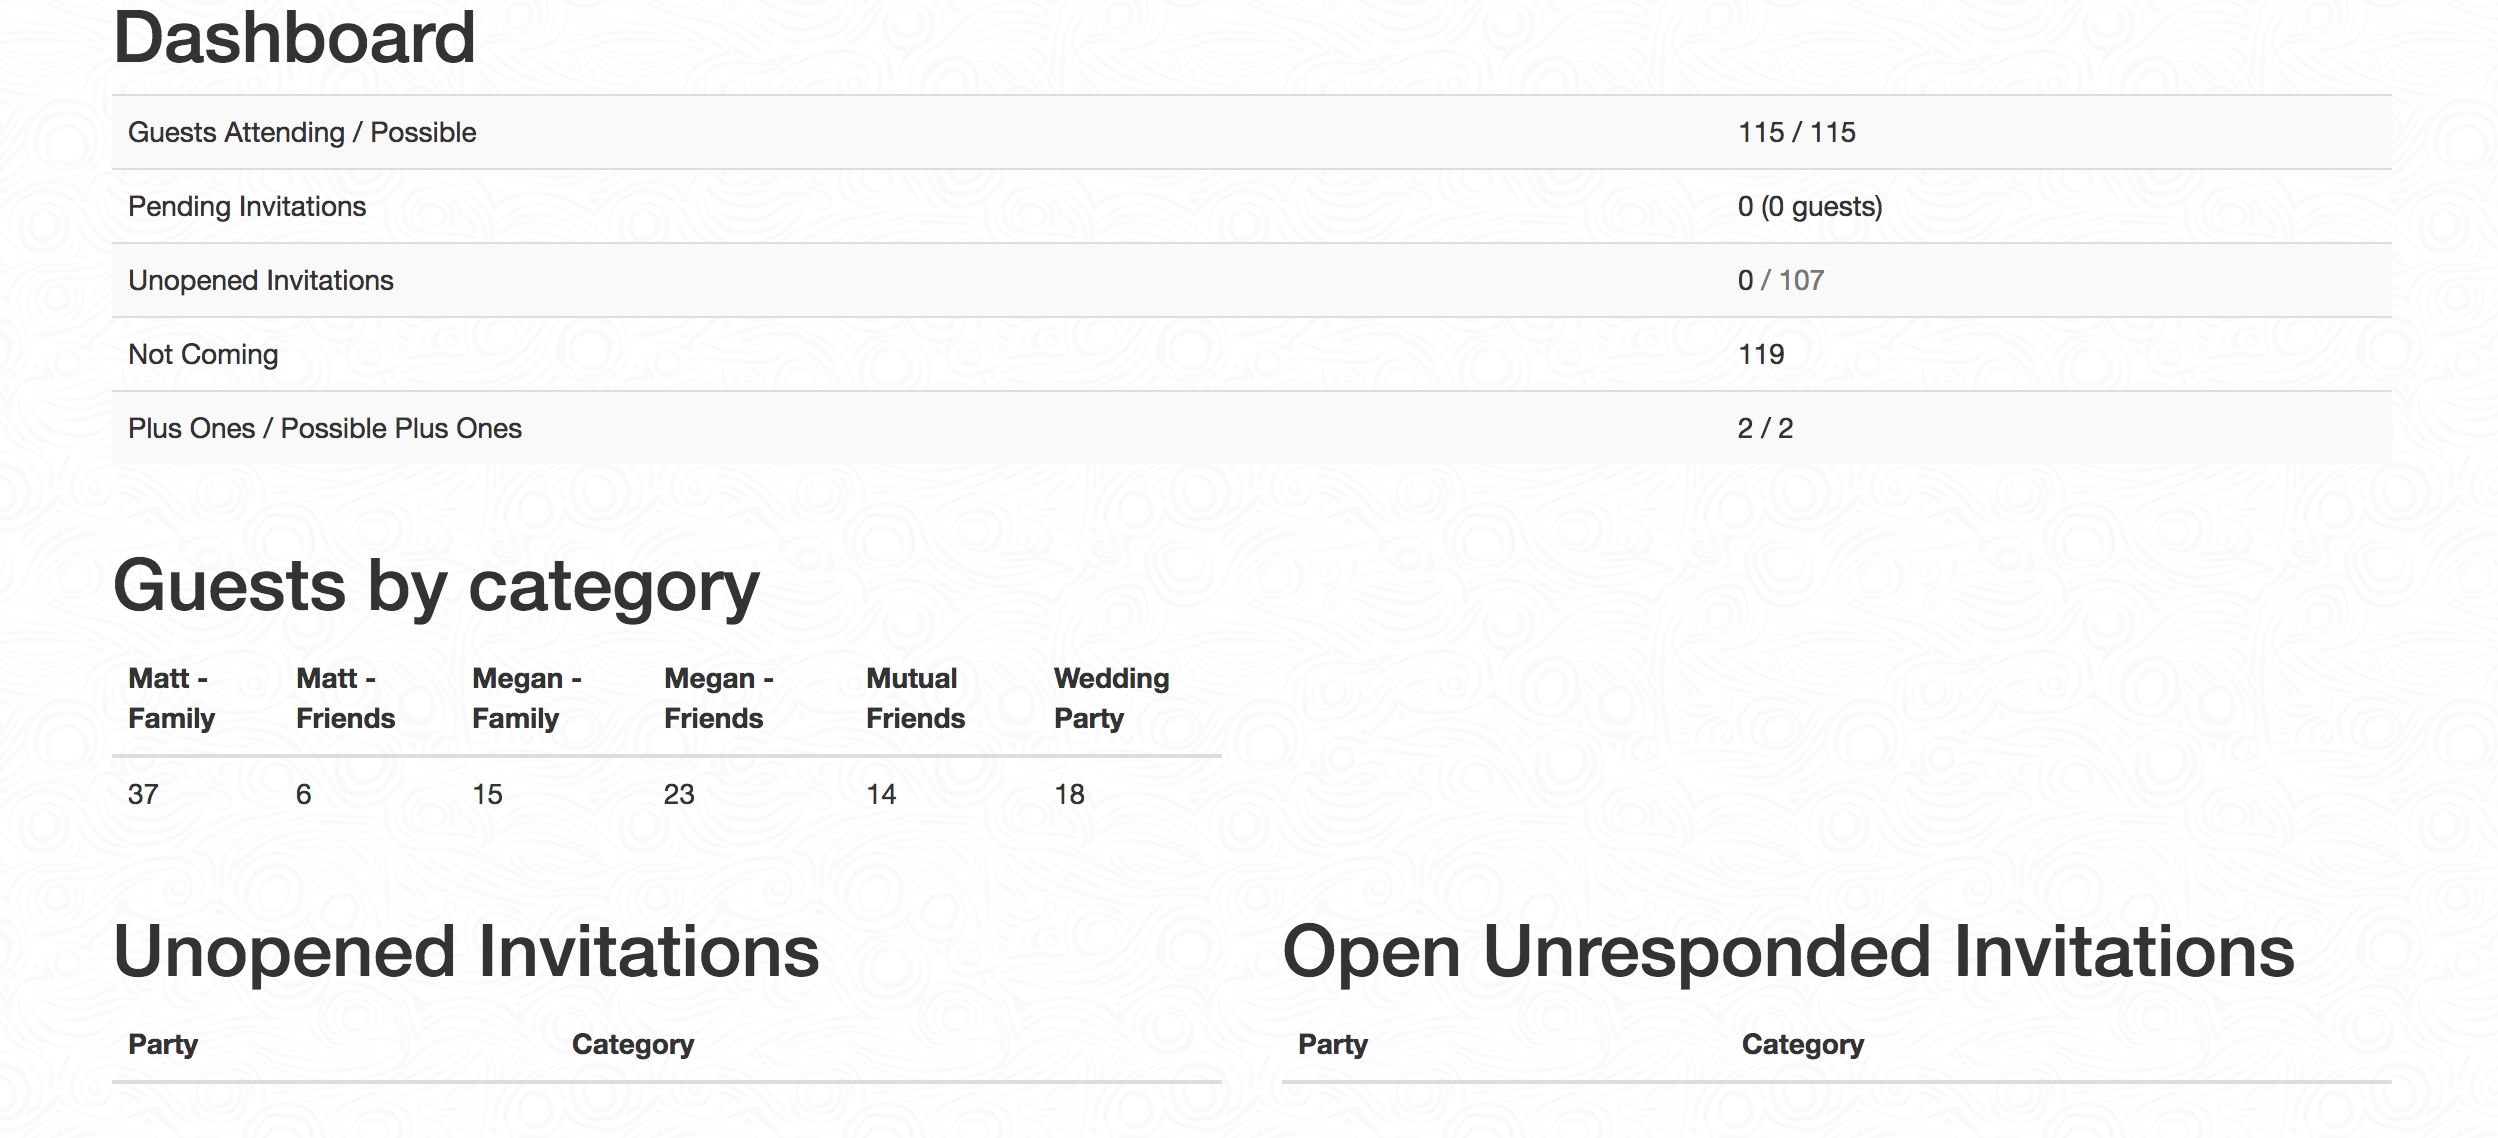The height and width of the screenshot is (1138, 2498).
Task: Click Category header under Open Unresponded Invitations
Action: tap(1802, 1044)
